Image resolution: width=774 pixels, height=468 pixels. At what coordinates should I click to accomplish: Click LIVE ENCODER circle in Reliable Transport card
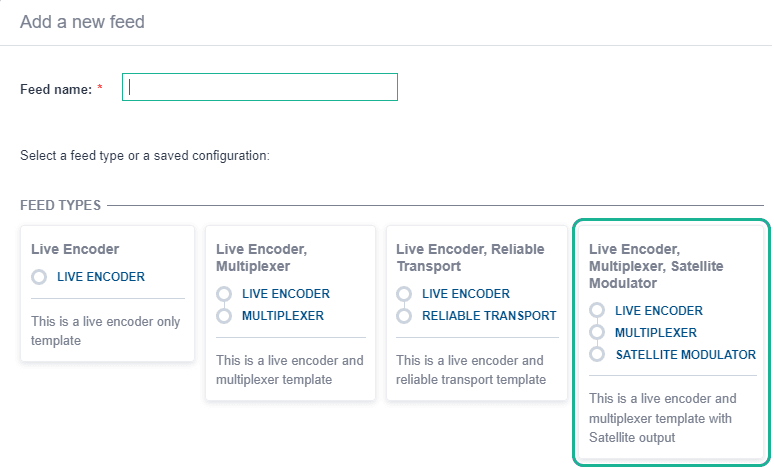click(x=404, y=294)
